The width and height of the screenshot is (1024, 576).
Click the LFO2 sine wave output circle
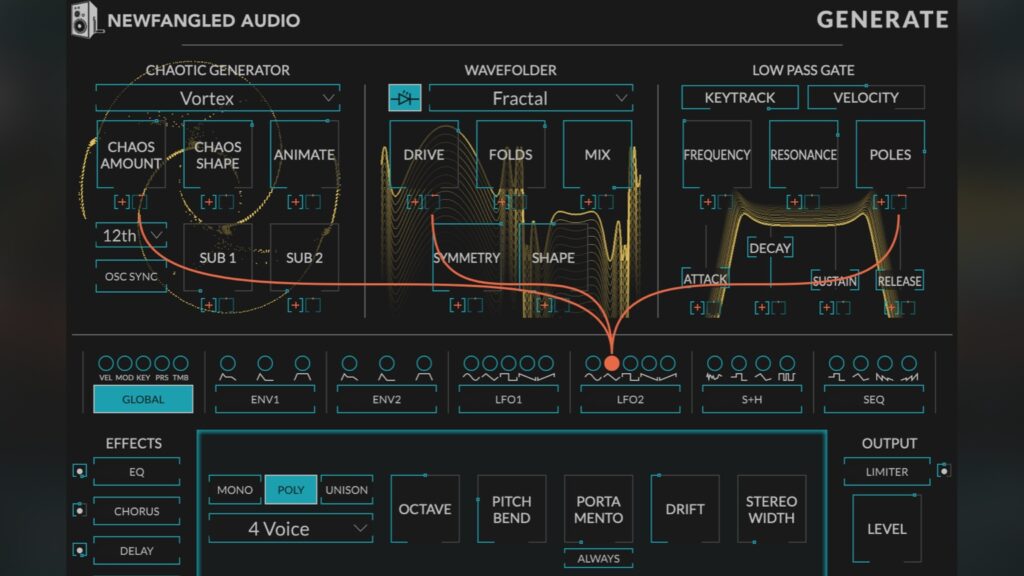(x=593, y=363)
